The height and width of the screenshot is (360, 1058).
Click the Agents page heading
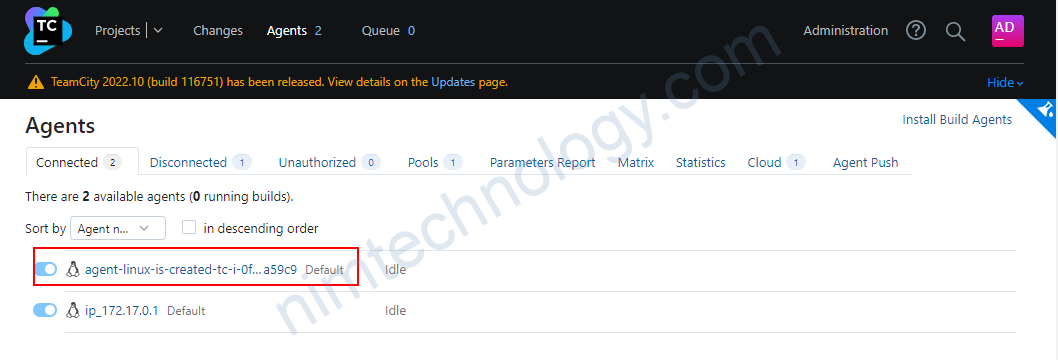[60, 125]
